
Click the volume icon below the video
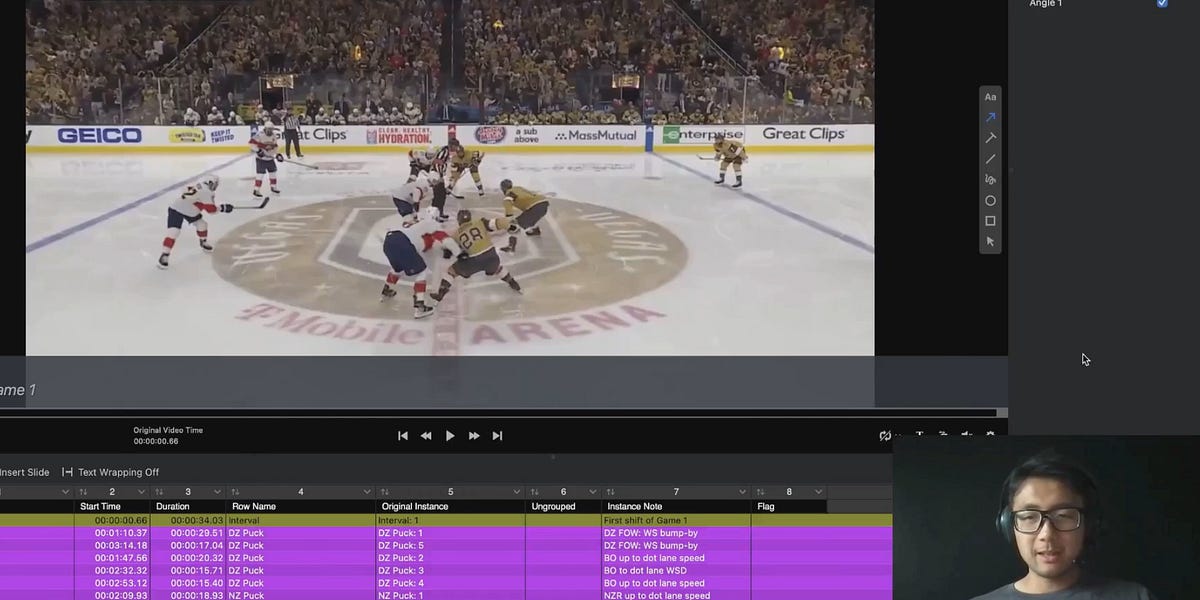pyautogui.click(x=966, y=434)
